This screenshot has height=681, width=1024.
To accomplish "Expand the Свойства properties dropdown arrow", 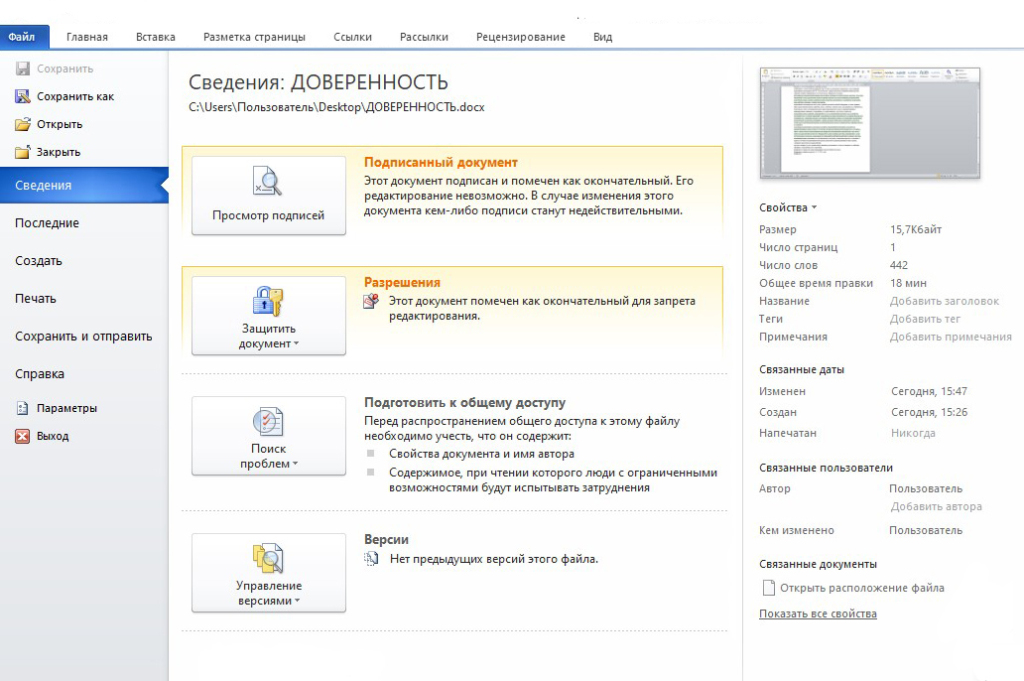I will coord(813,208).
